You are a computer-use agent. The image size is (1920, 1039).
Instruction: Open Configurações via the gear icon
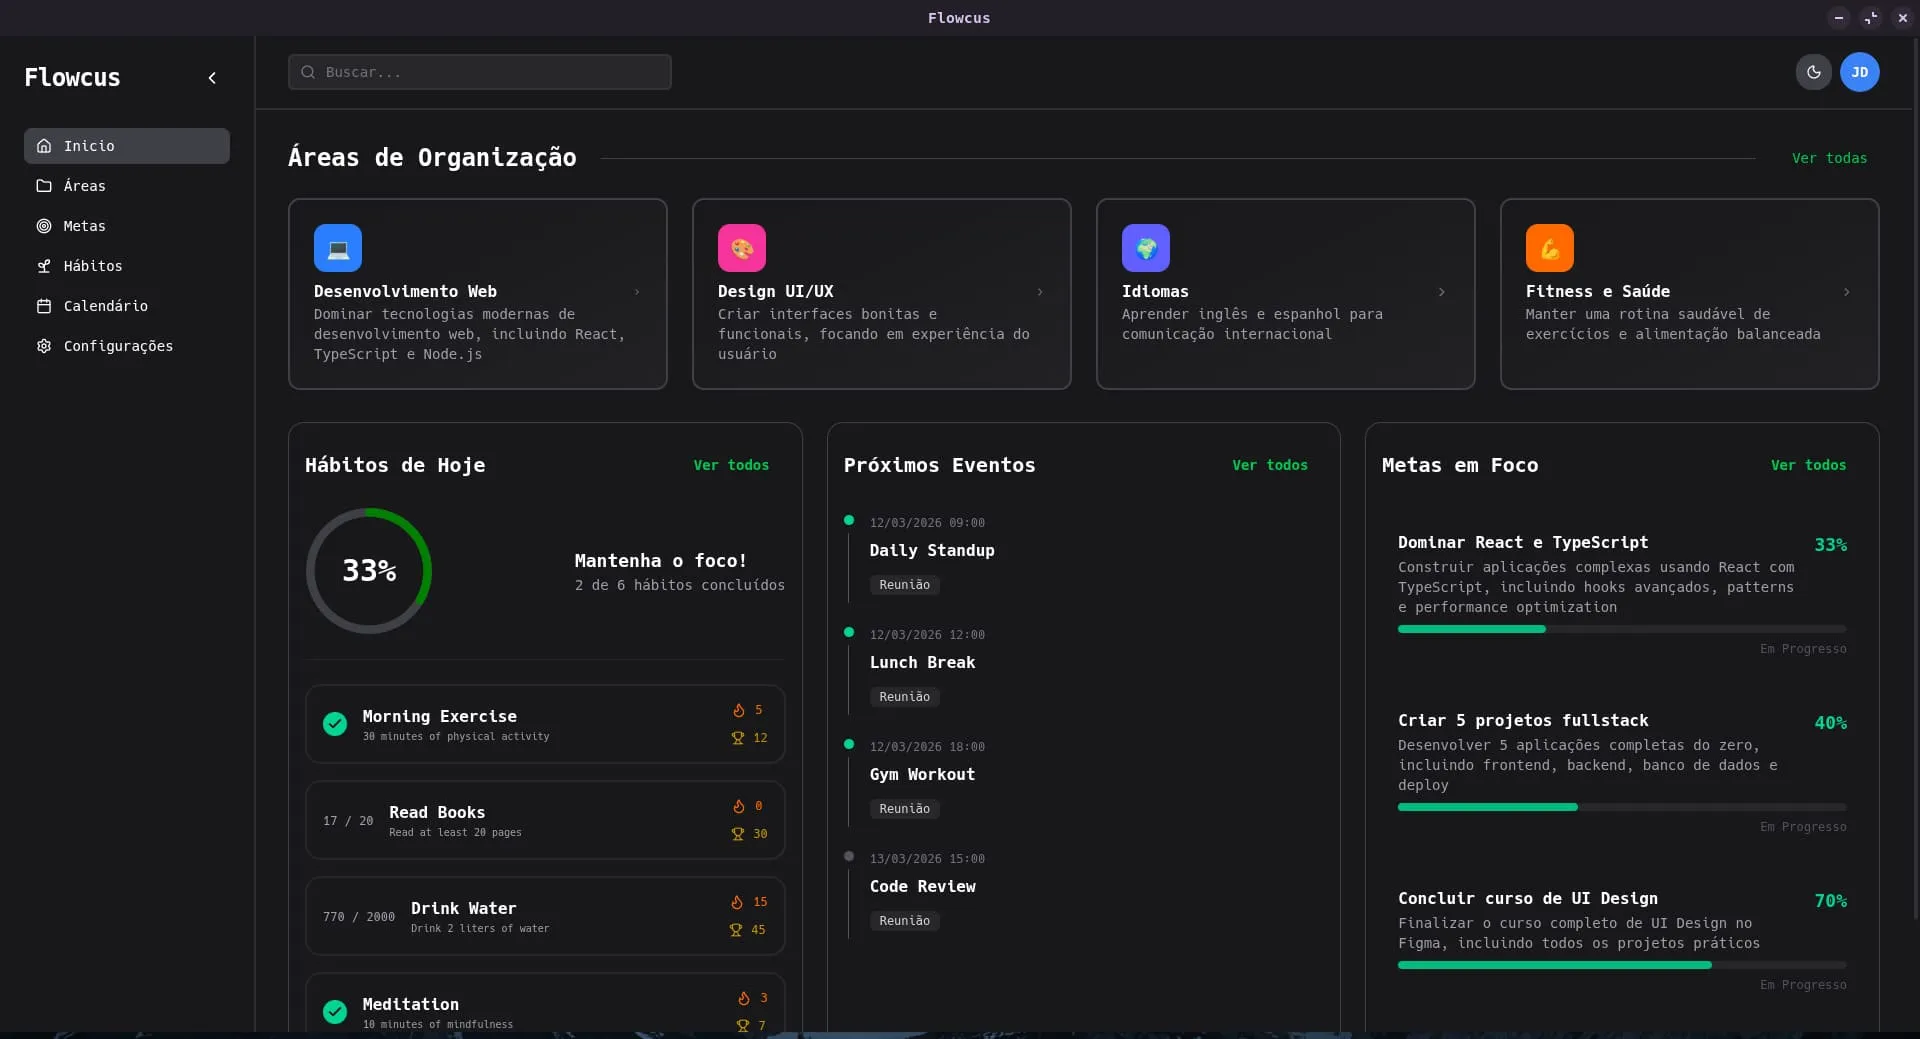(x=44, y=345)
